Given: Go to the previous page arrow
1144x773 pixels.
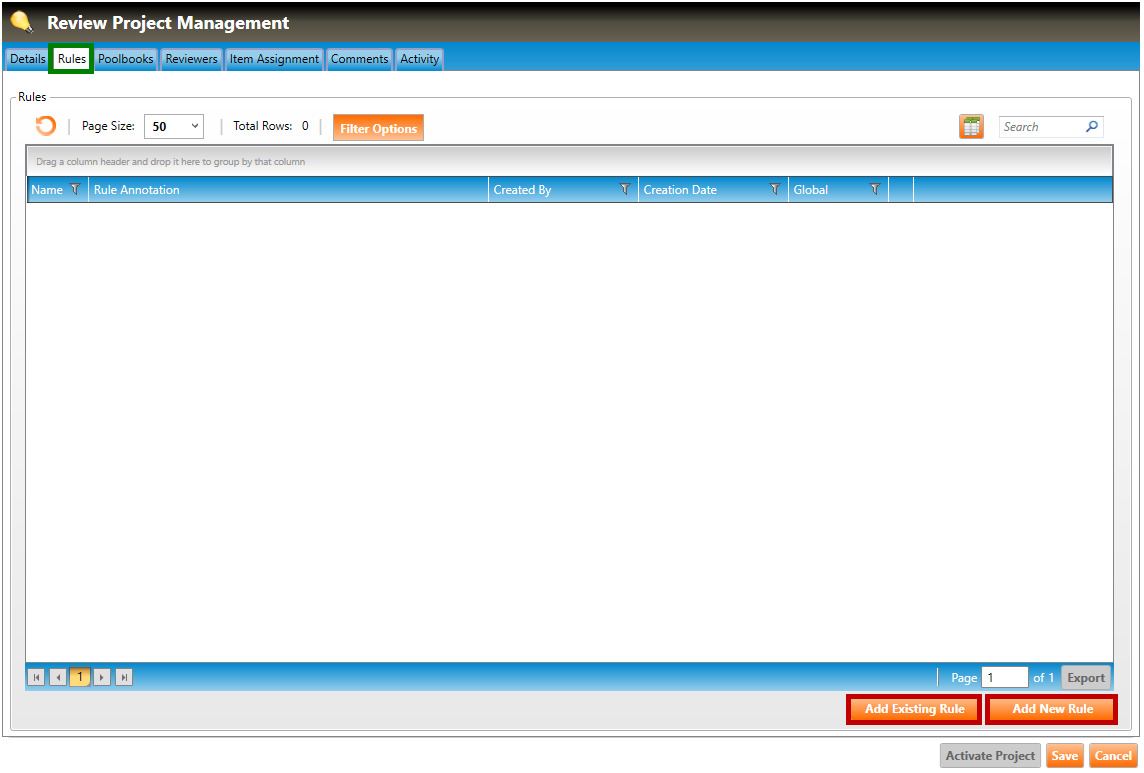Looking at the screenshot, I should [x=58, y=678].
